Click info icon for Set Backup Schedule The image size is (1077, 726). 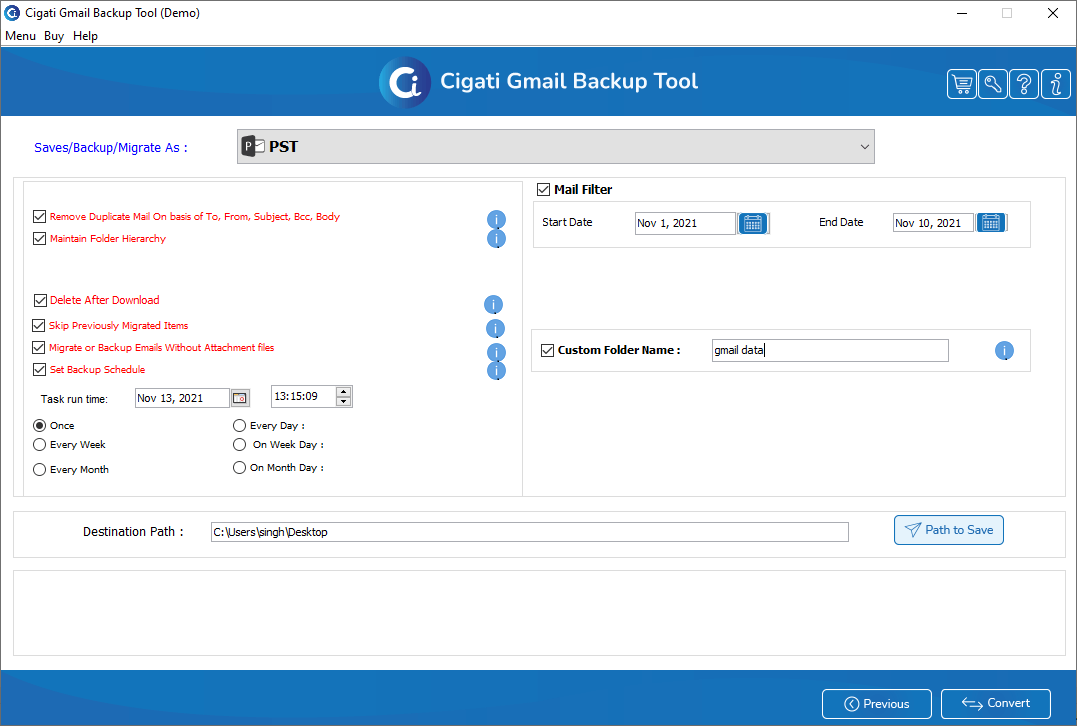(x=497, y=371)
